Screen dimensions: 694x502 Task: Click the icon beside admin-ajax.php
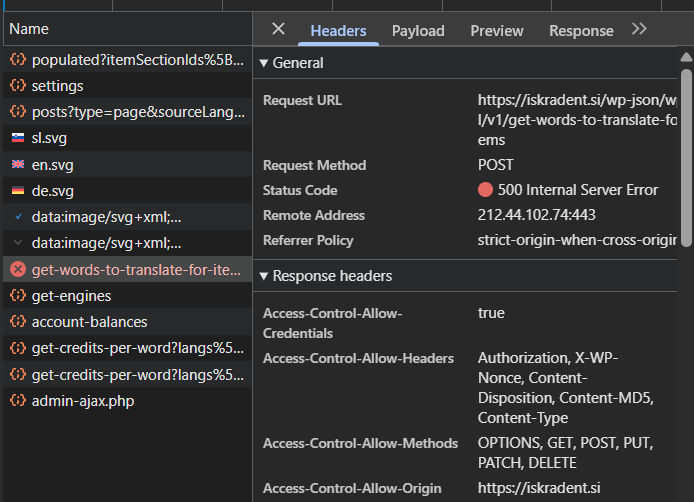coord(17,401)
